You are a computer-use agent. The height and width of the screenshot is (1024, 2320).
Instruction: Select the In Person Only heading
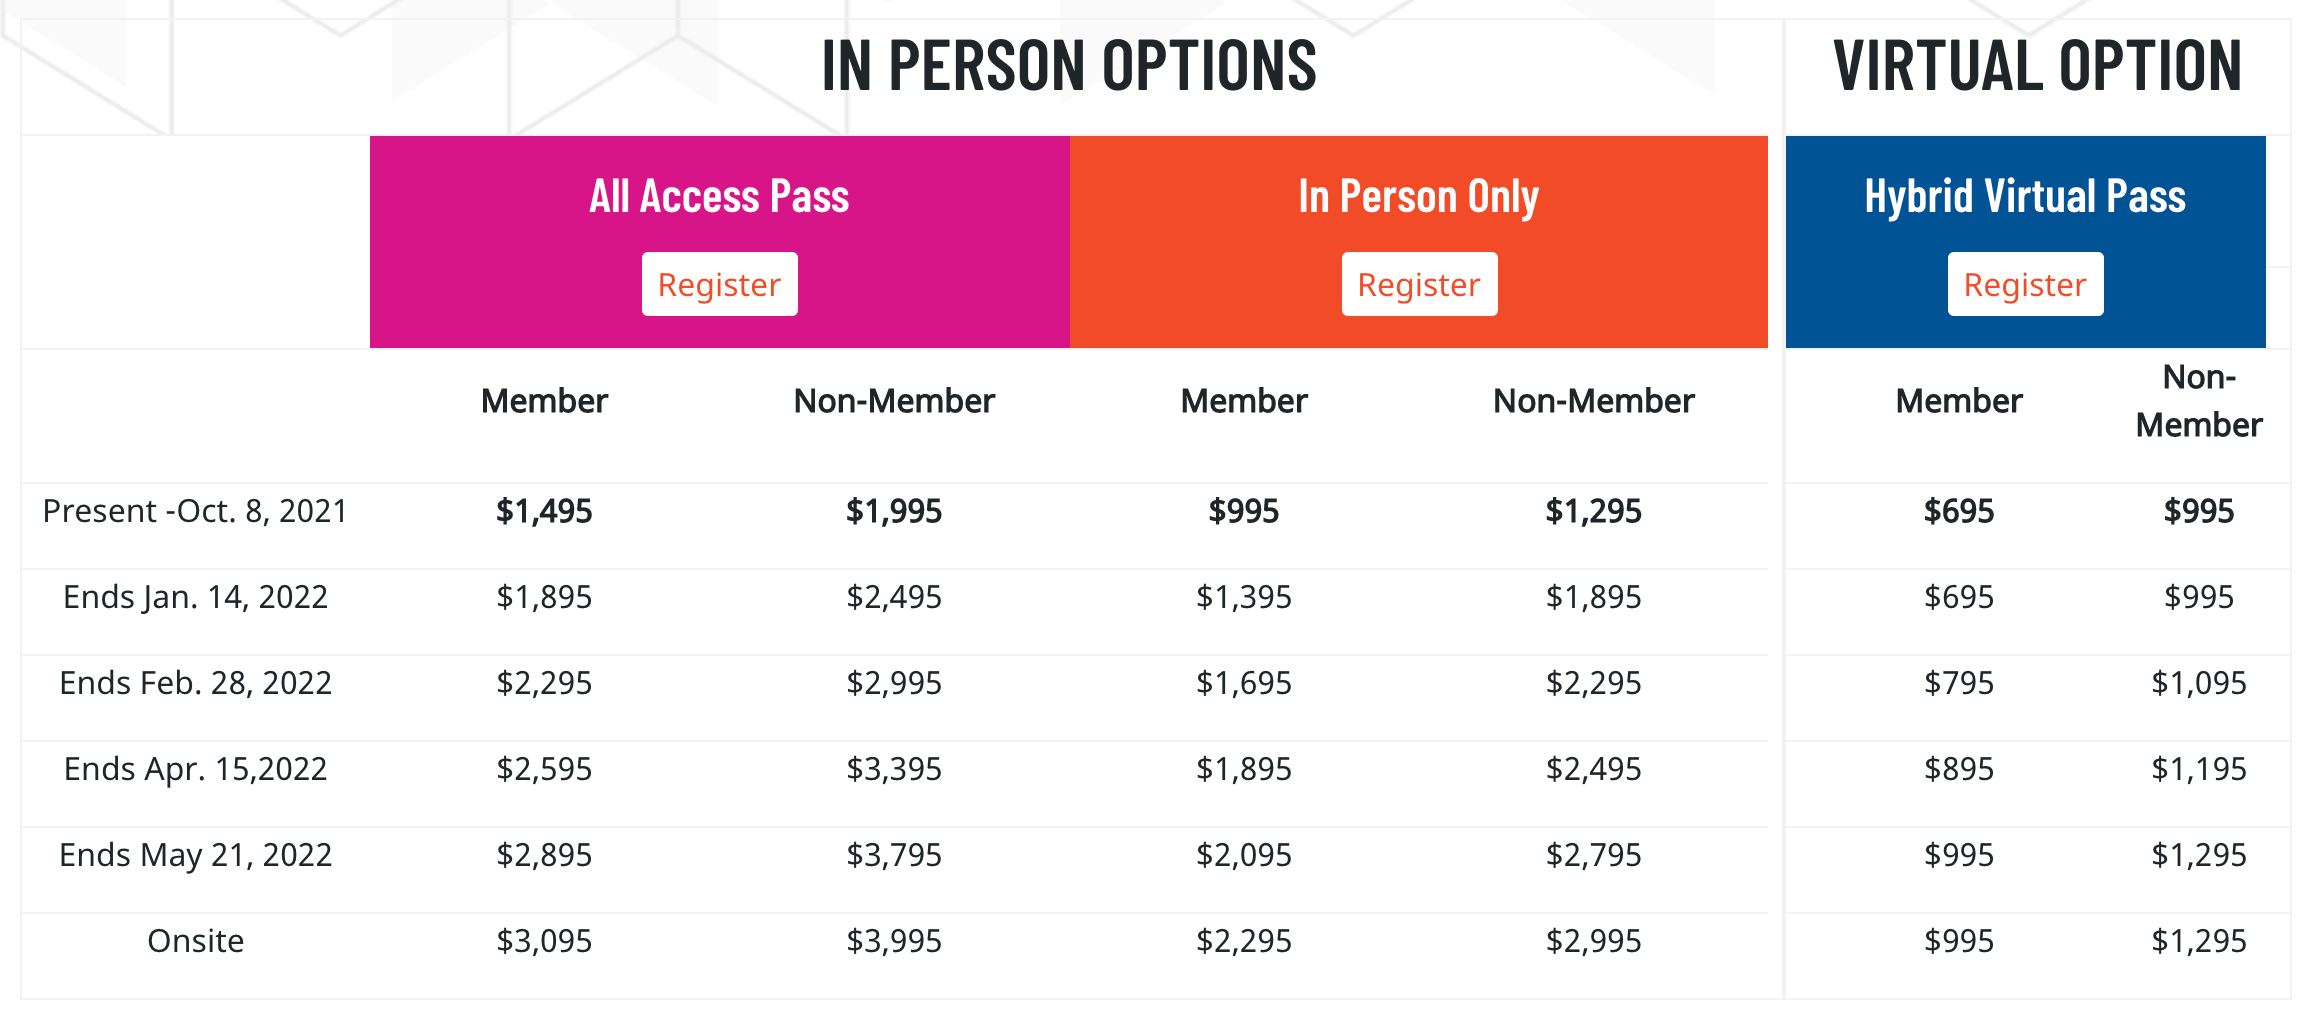point(1419,196)
